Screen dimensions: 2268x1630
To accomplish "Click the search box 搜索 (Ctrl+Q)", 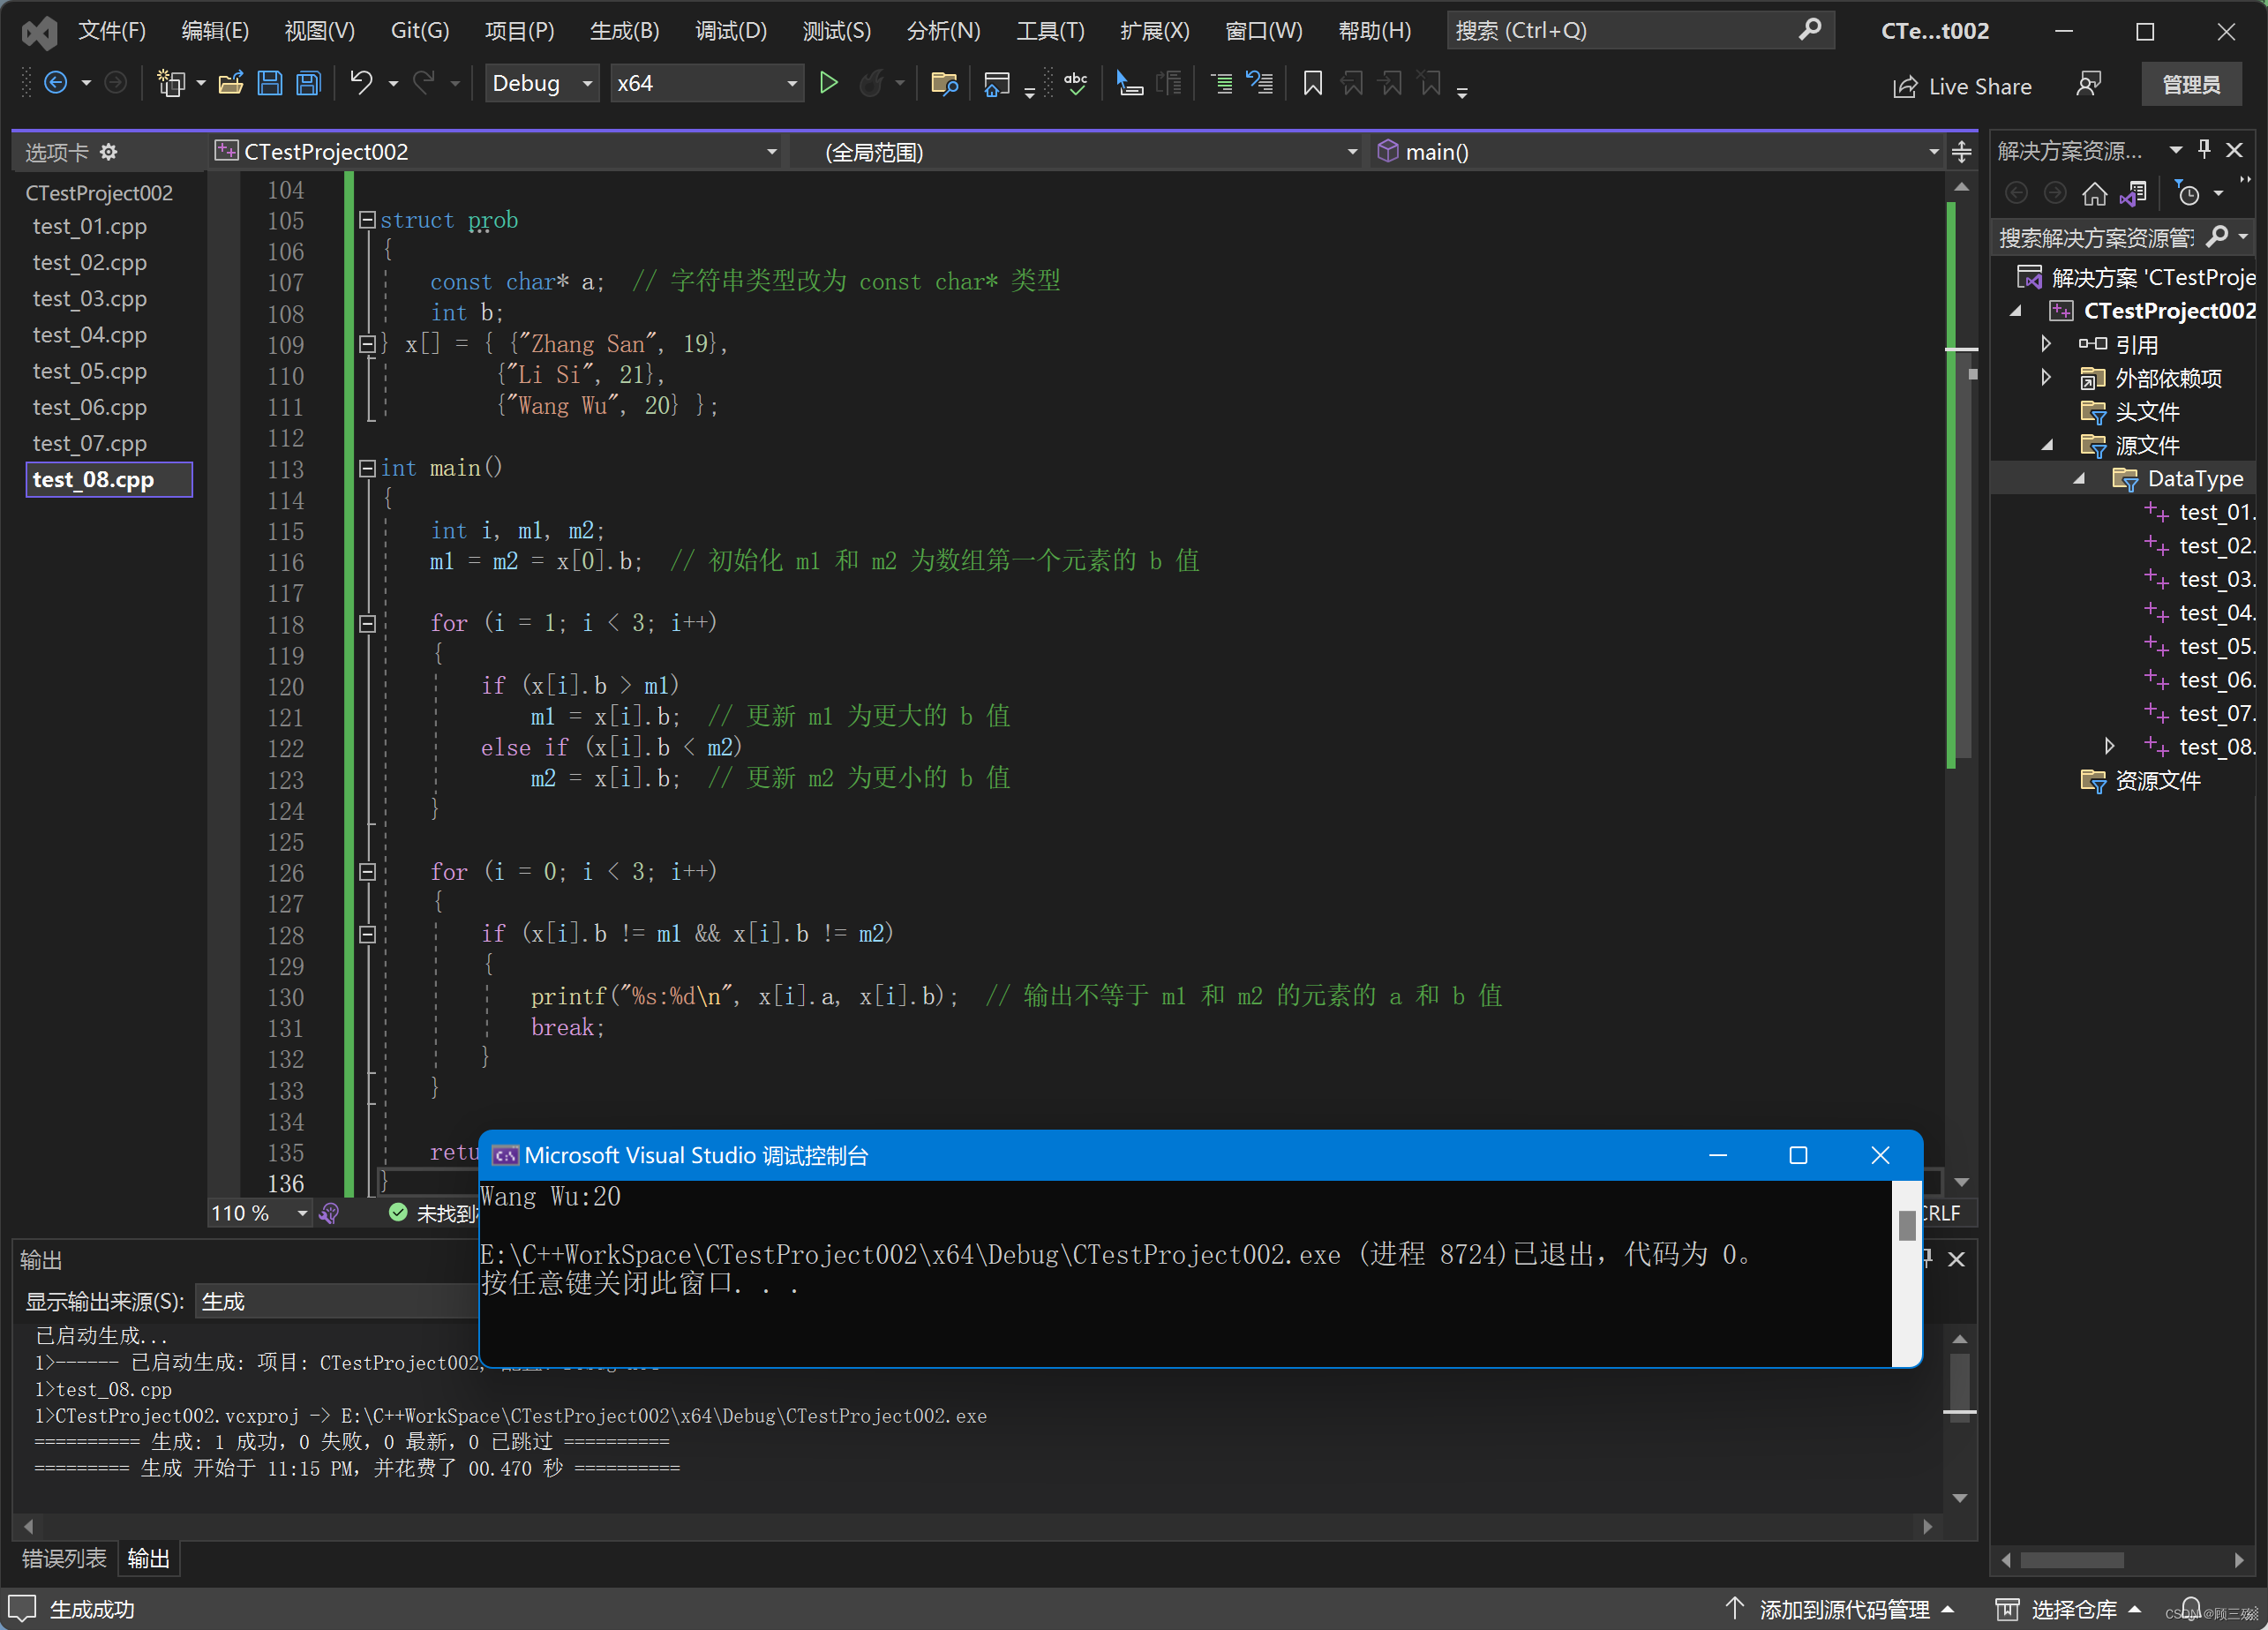I will click(1620, 31).
